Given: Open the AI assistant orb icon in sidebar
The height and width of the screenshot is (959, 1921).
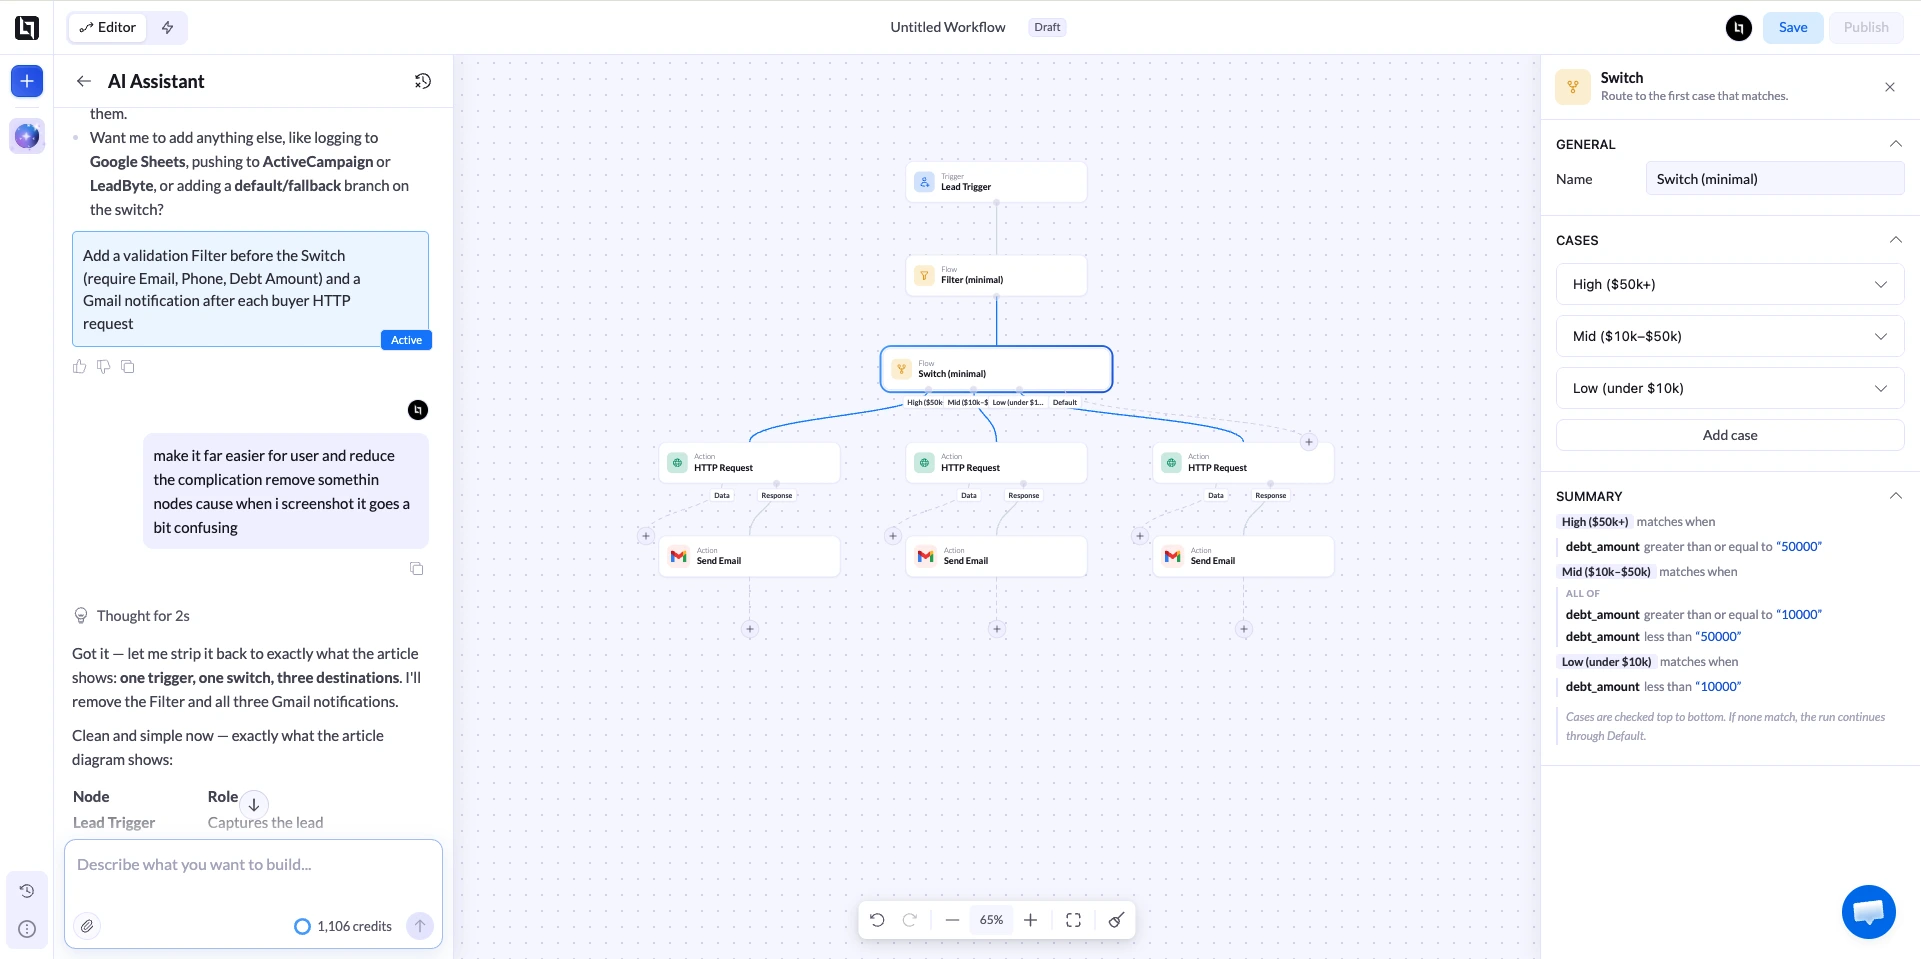Looking at the screenshot, I should point(27,136).
